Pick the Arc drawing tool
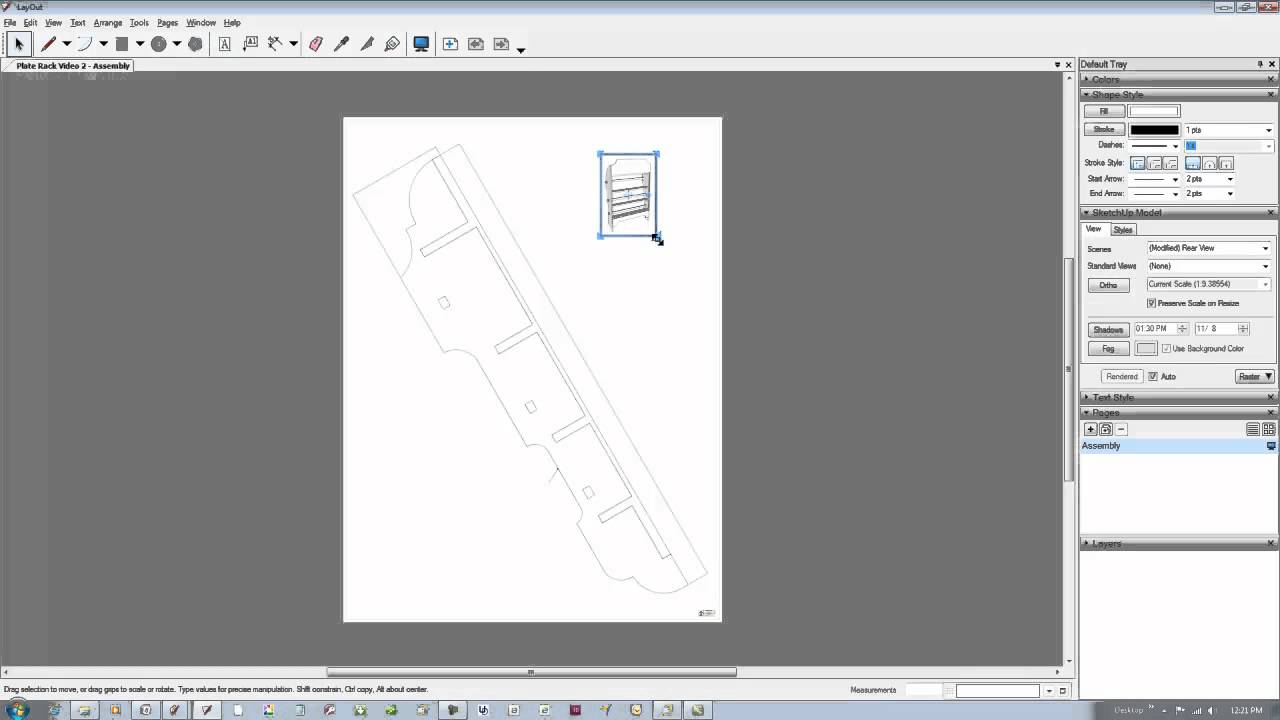The image size is (1280, 720). (x=85, y=44)
